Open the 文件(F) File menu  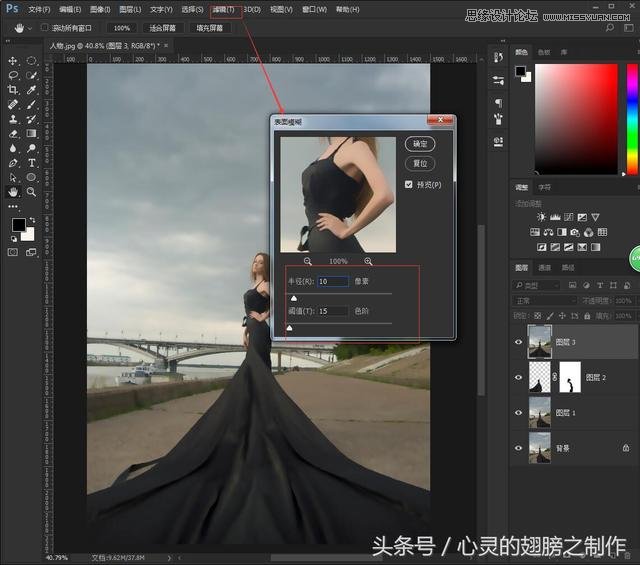coord(39,9)
